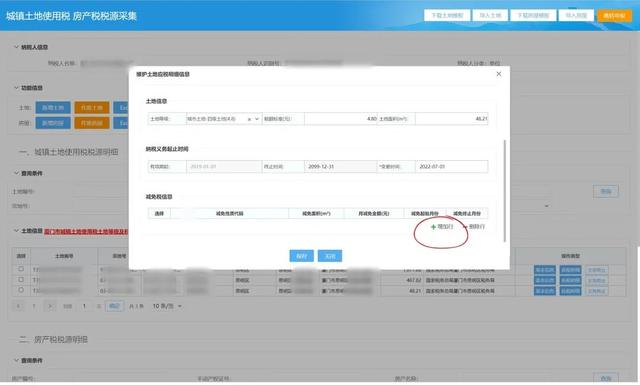This screenshot has height=385, width=640.
Task: Click the pagination confirm button
Action: (114, 306)
